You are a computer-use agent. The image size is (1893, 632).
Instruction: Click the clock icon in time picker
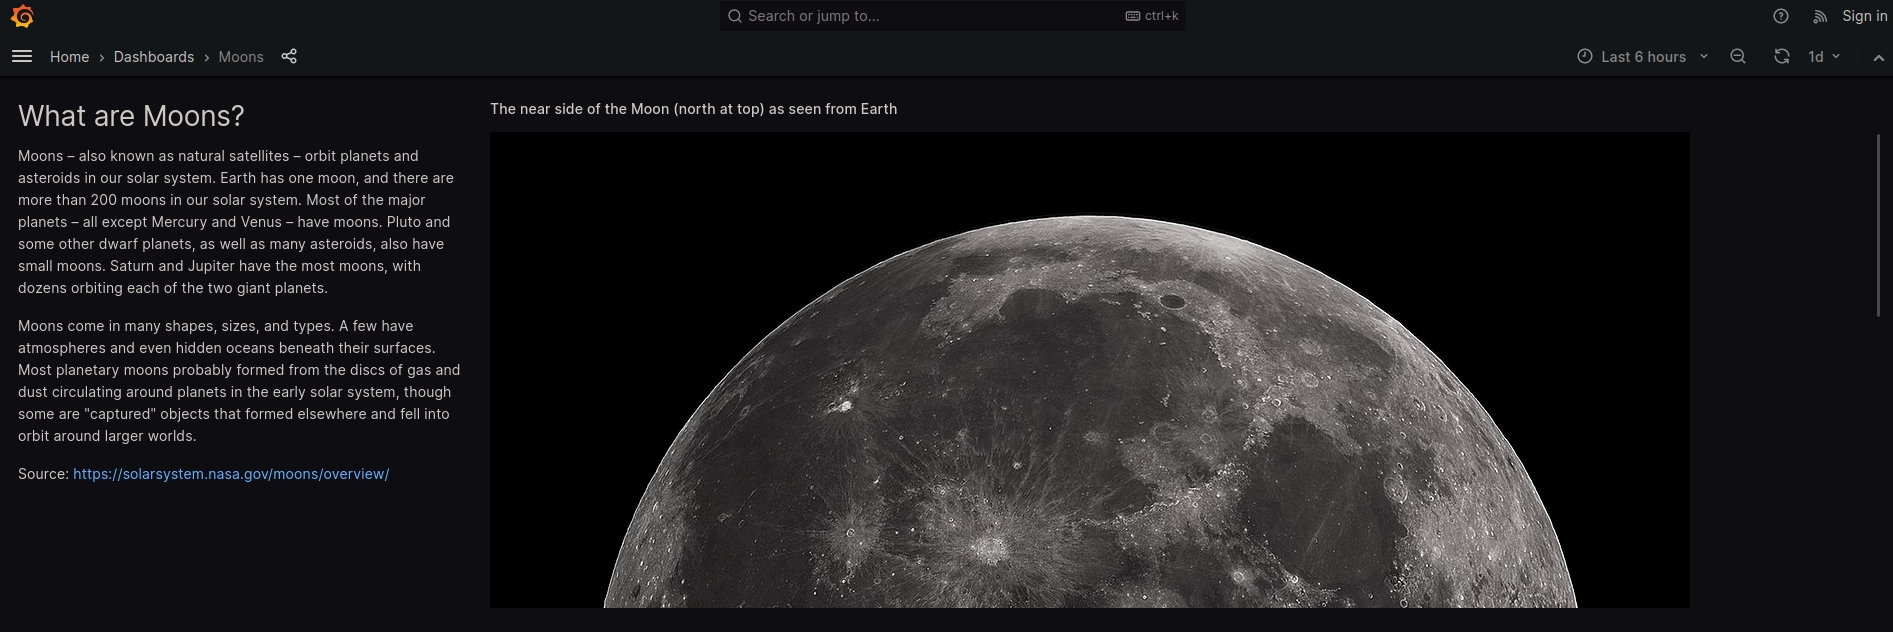1585,57
